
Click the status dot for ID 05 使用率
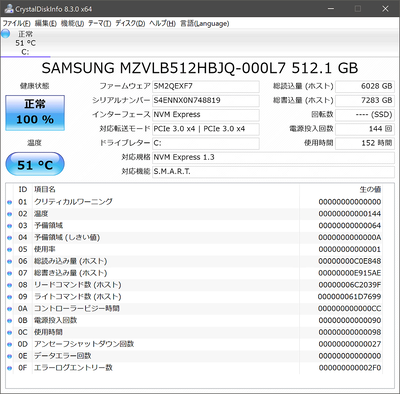[10, 250]
